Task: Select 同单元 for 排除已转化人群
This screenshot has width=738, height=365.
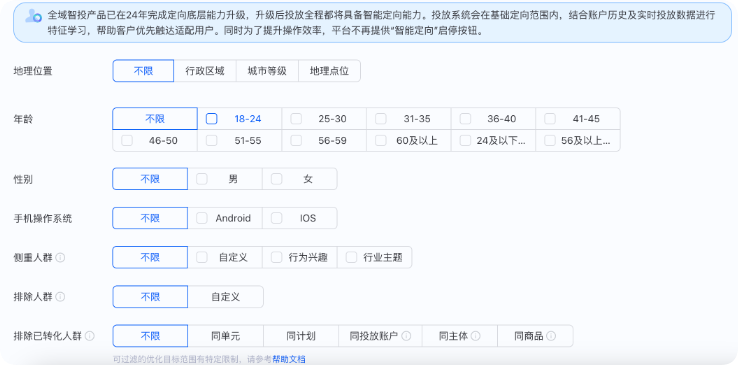Action: click(x=225, y=336)
